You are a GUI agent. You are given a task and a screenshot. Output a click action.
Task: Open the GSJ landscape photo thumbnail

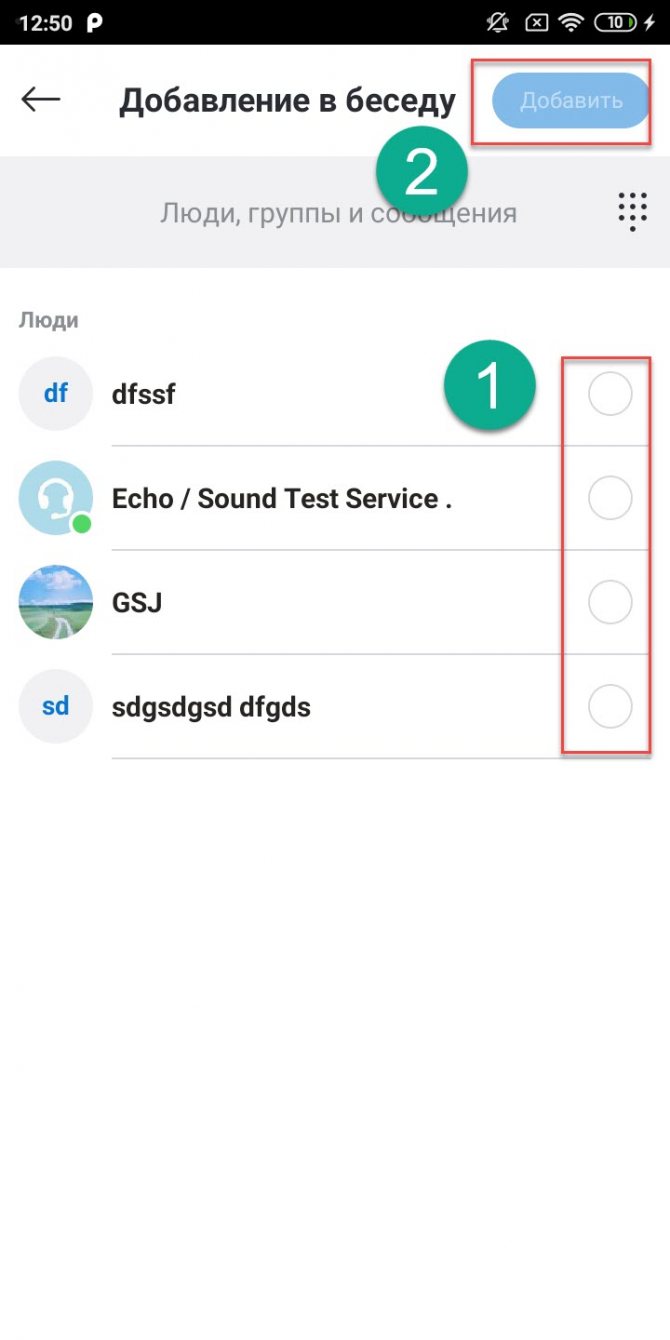click(56, 602)
